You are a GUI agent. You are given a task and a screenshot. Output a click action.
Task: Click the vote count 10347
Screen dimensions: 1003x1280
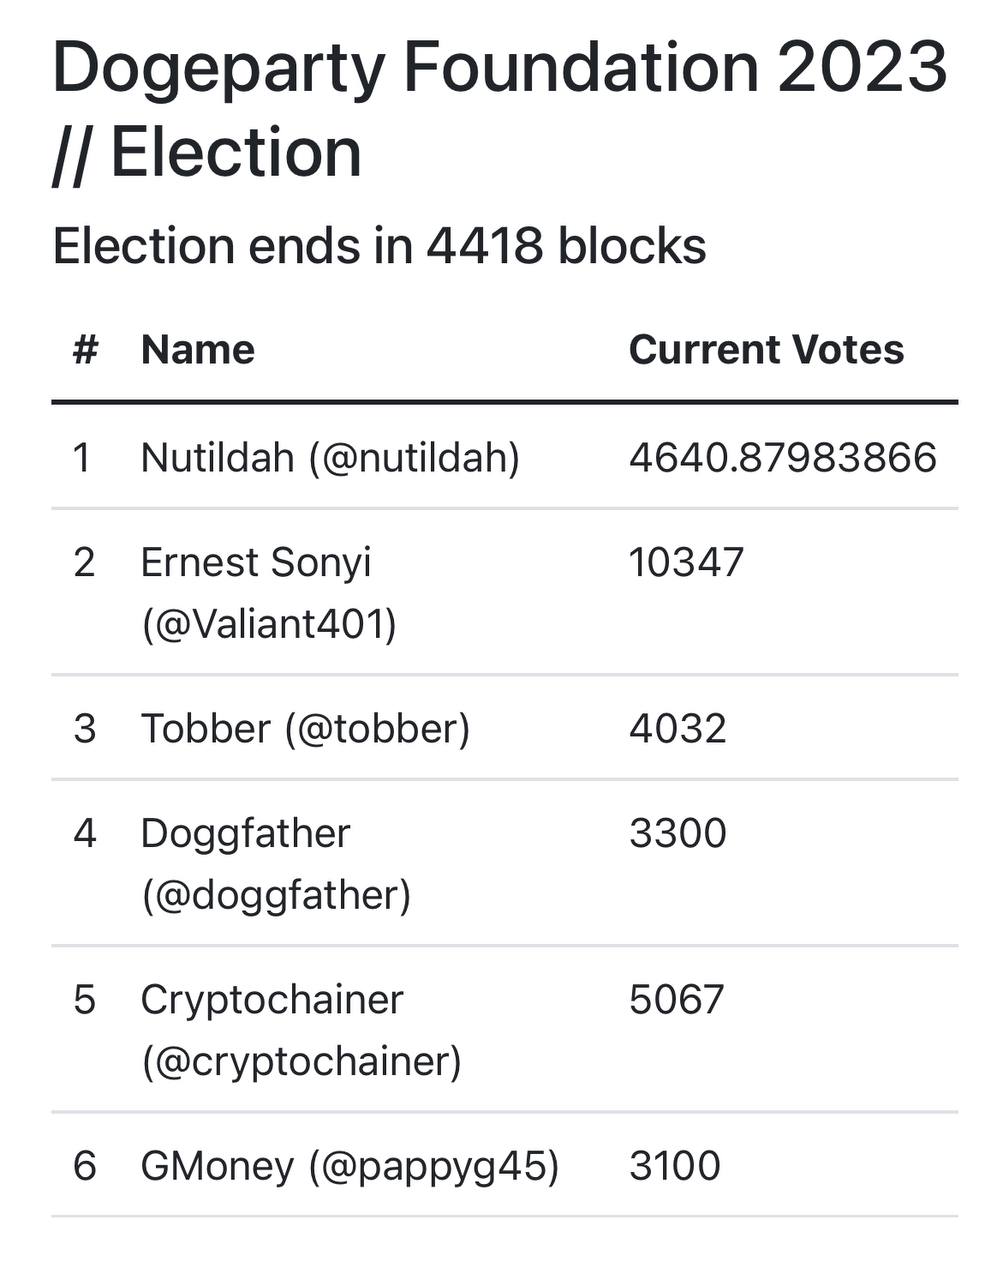click(686, 563)
